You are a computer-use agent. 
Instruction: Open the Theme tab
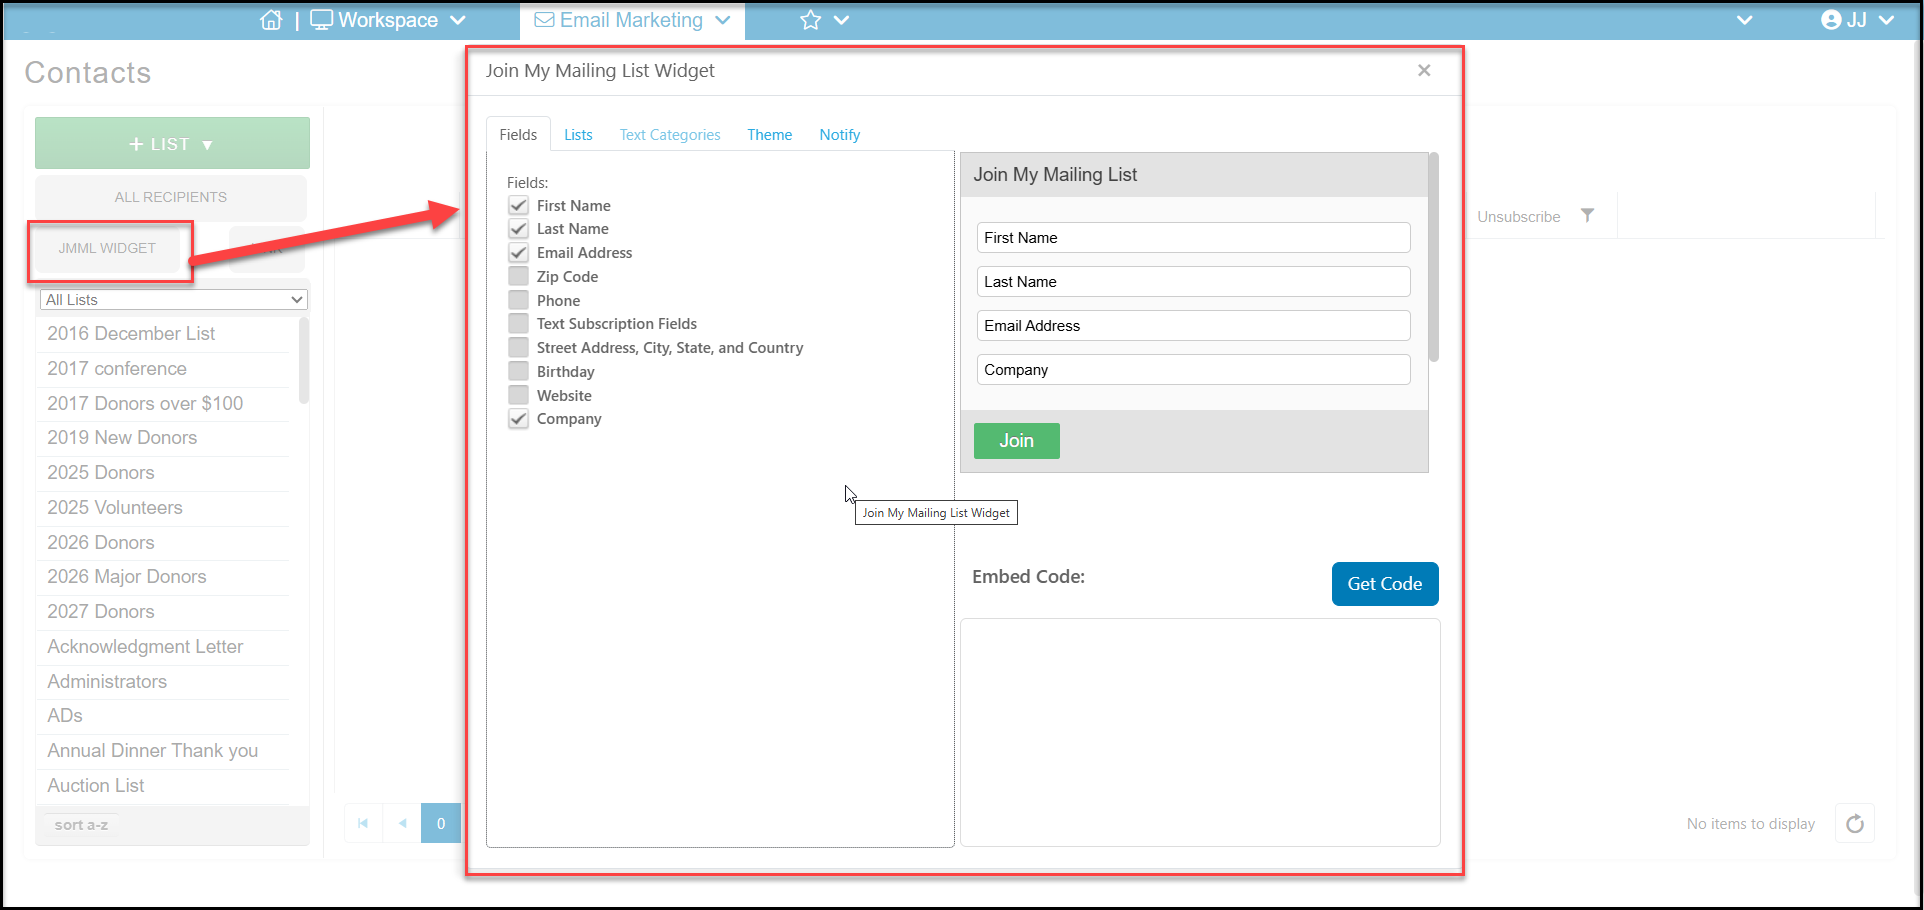point(769,135)
